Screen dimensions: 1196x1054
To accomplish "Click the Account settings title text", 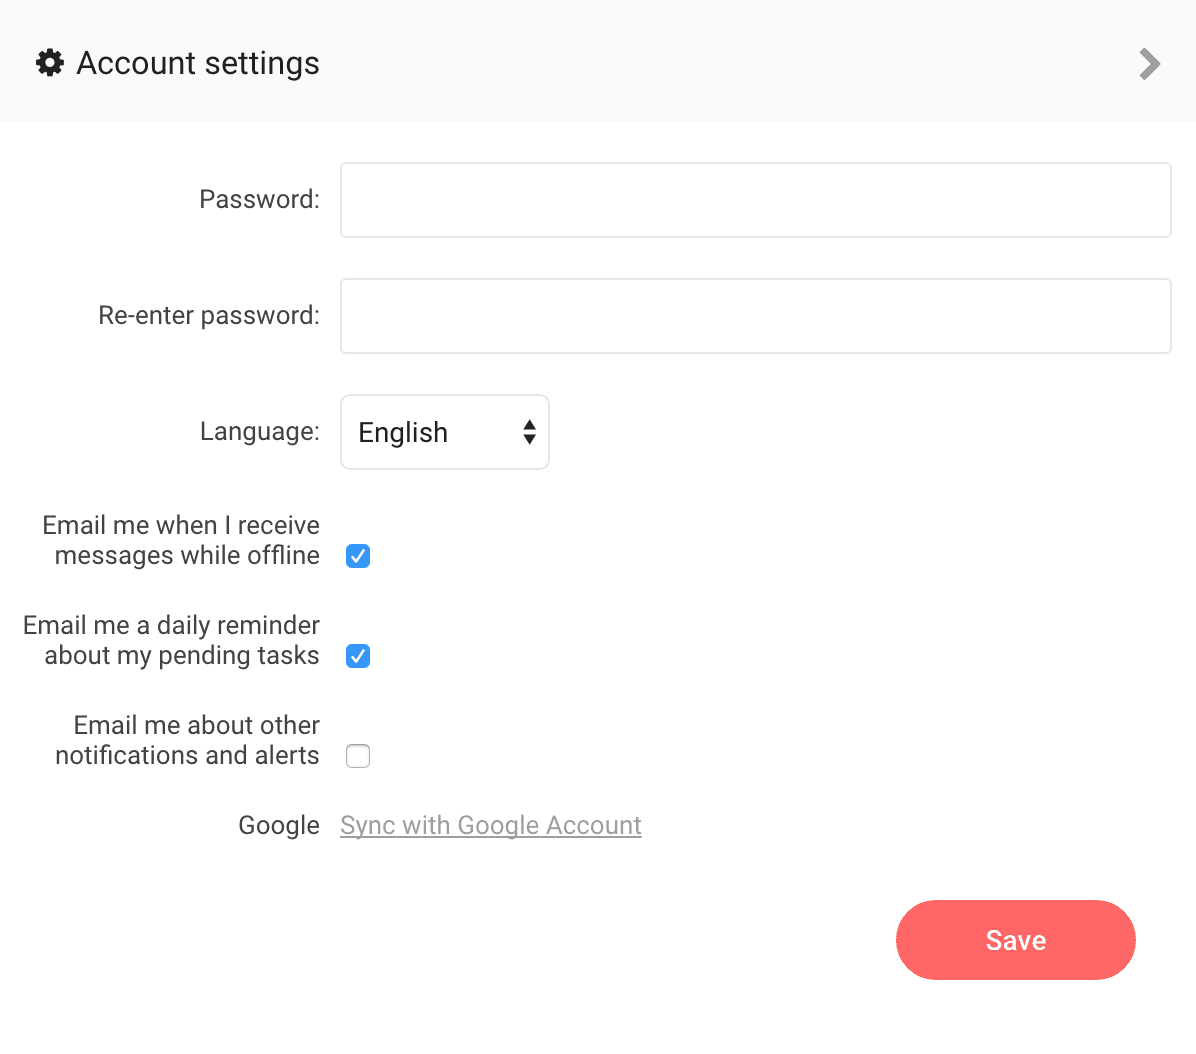I will pos(198,63).
